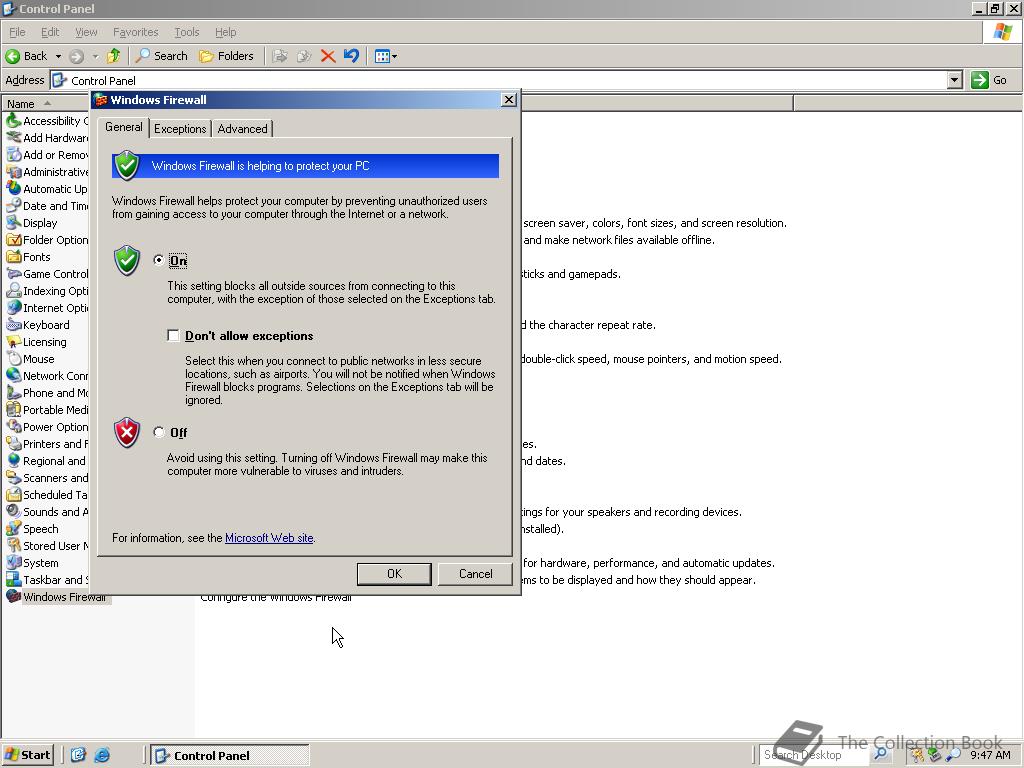Open the Tools menu
Image resolution: width=1024 pixels, height=768 pixels.
186,32
